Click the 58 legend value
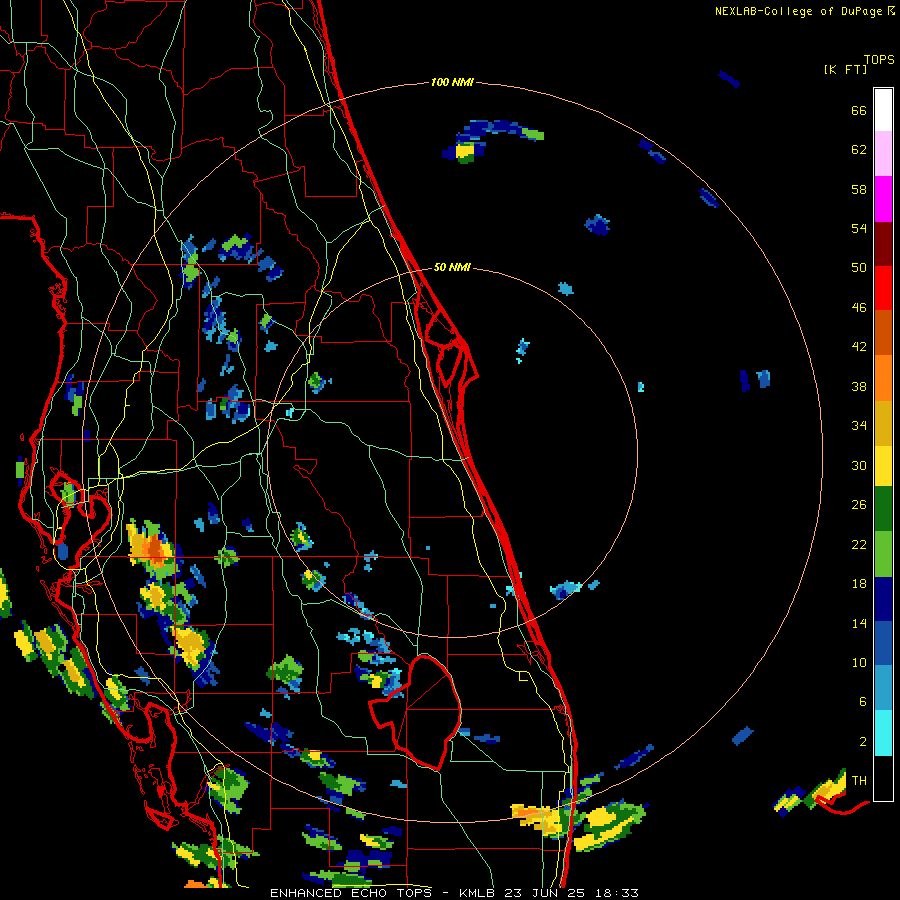Image resolution: width=900 pixels, height=900 pixels. pyautogui.click(x=859, y=189)
